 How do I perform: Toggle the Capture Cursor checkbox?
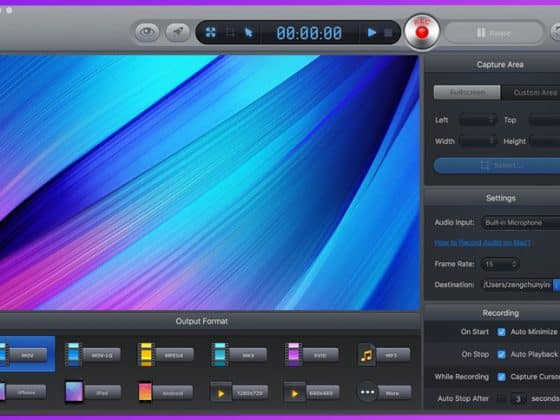[501, 377]
